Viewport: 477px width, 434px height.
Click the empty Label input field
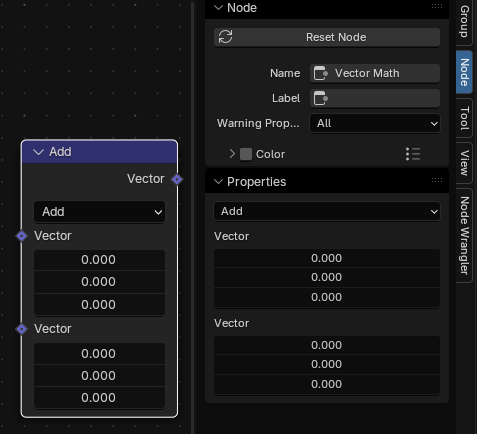click(x=375, y=98)
